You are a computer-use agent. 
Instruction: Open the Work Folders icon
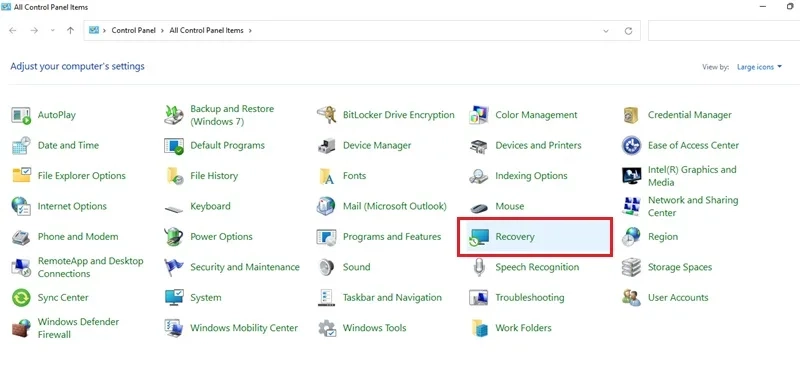479,328
